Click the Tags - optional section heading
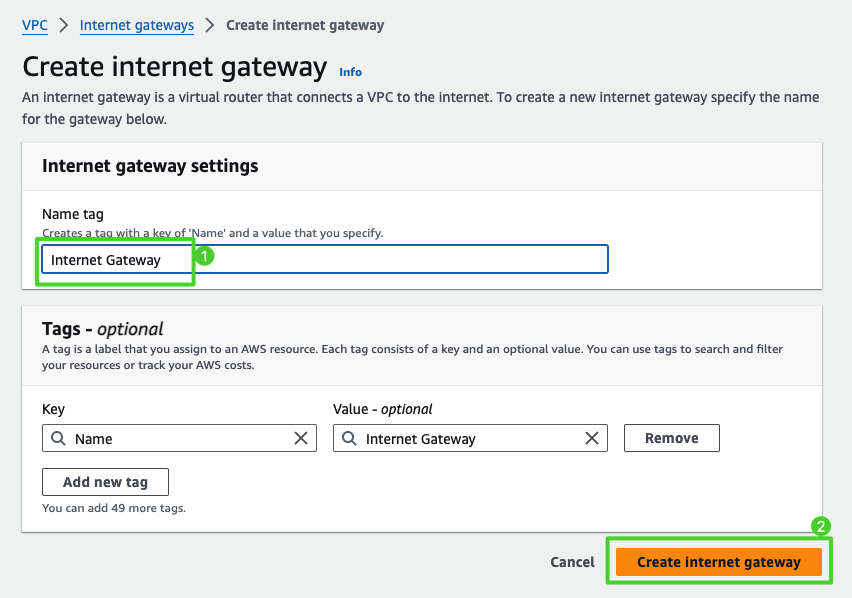 102,329
